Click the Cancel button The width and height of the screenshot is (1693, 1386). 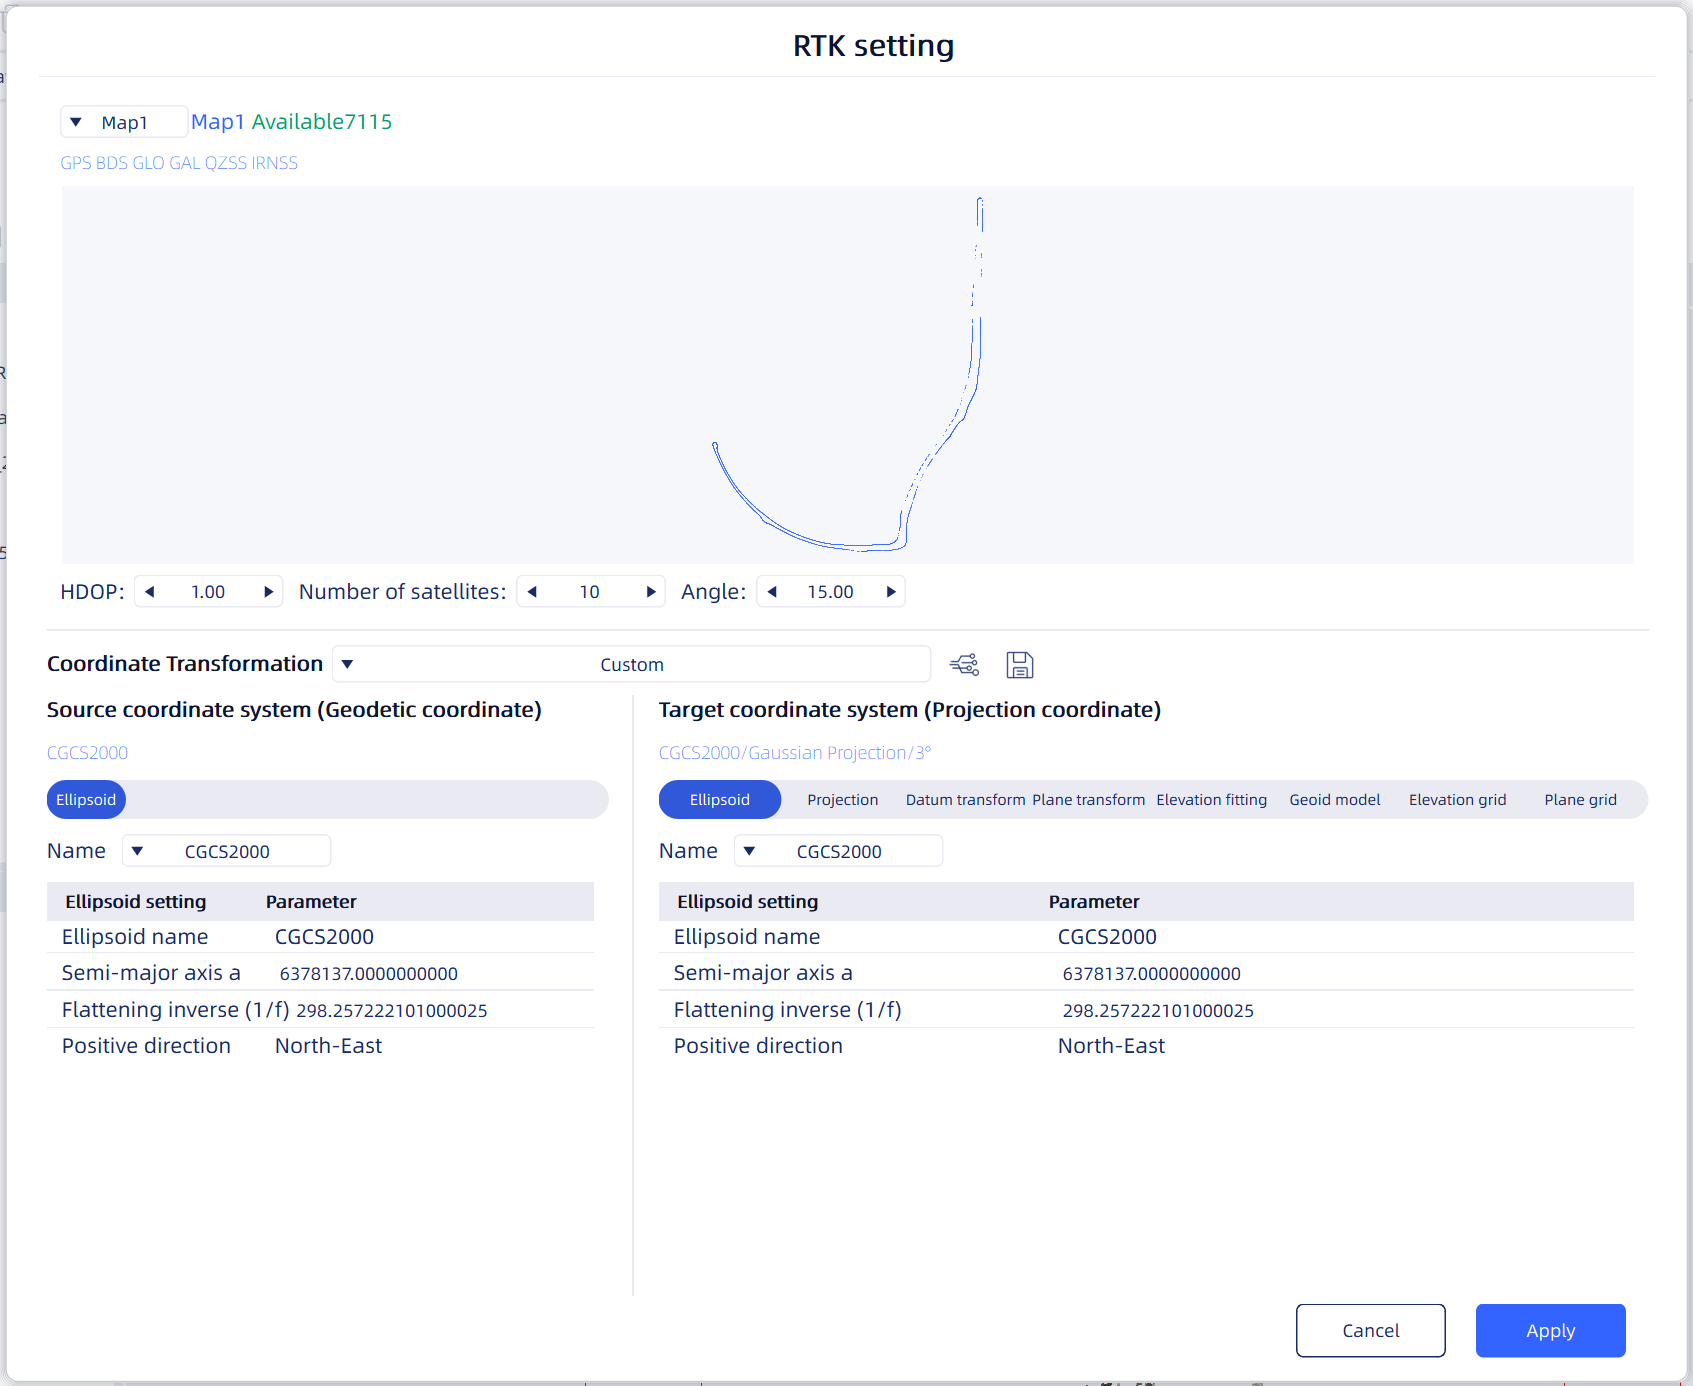(1371, 1331)
